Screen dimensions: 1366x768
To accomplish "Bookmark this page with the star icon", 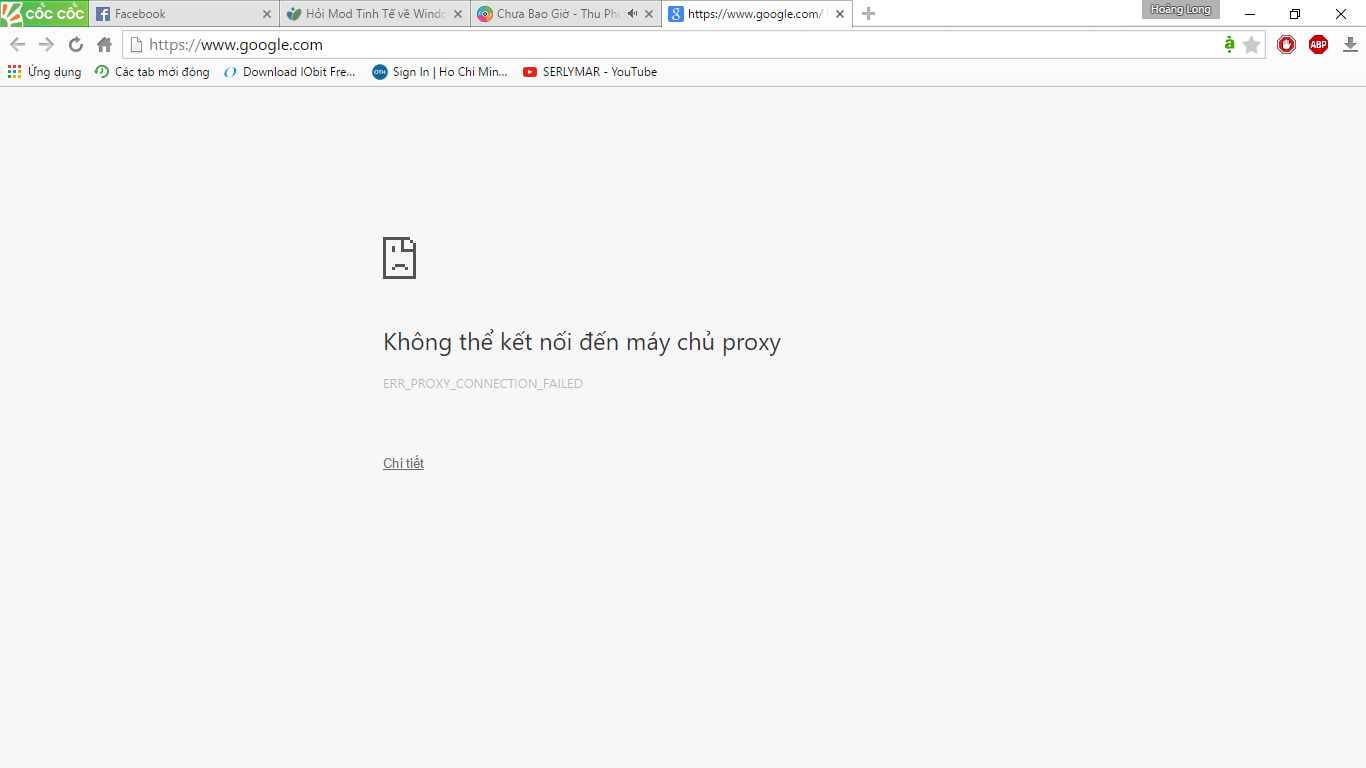I will click(x=1251, y=45).
